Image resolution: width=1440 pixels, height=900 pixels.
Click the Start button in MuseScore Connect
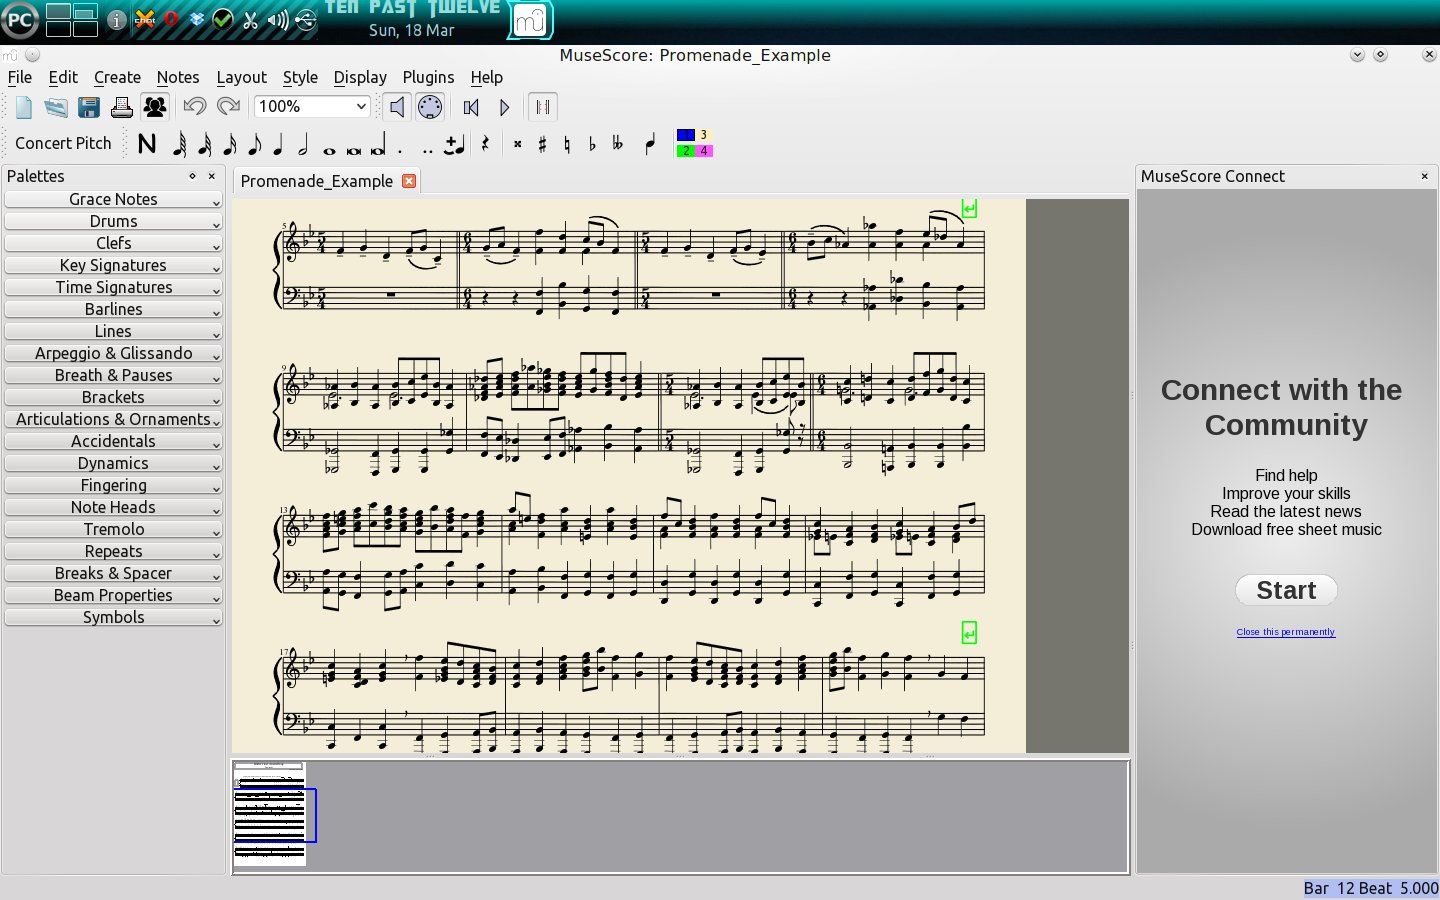pos(1286,590)
